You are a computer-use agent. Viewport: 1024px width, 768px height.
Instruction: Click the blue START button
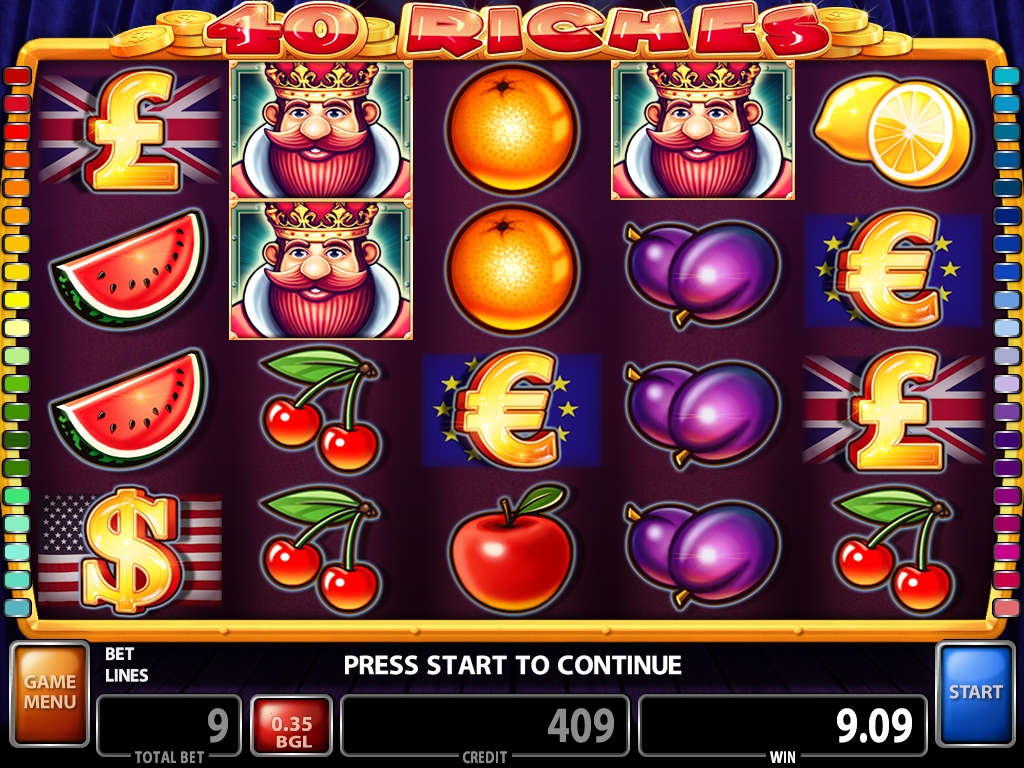tap(974, 694)
